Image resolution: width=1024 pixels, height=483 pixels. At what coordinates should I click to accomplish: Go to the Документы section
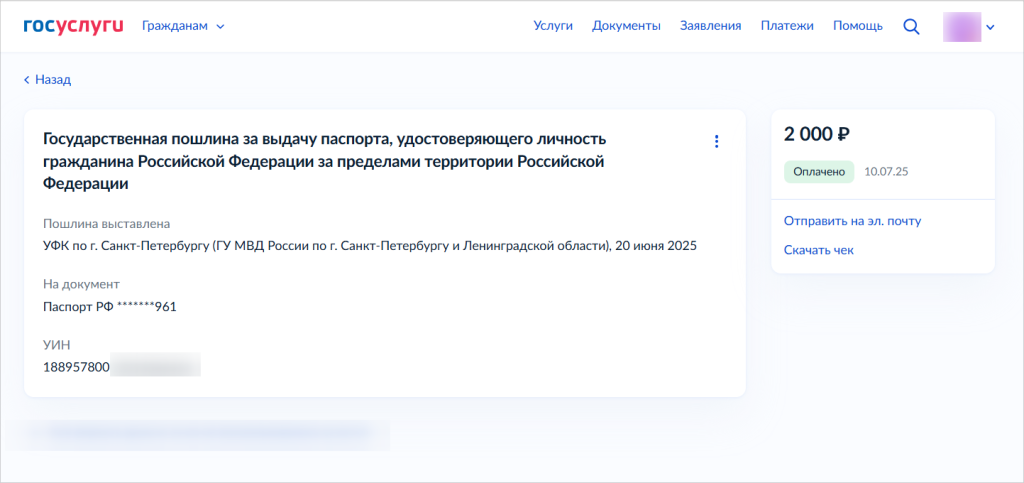[x=626, y=26]
